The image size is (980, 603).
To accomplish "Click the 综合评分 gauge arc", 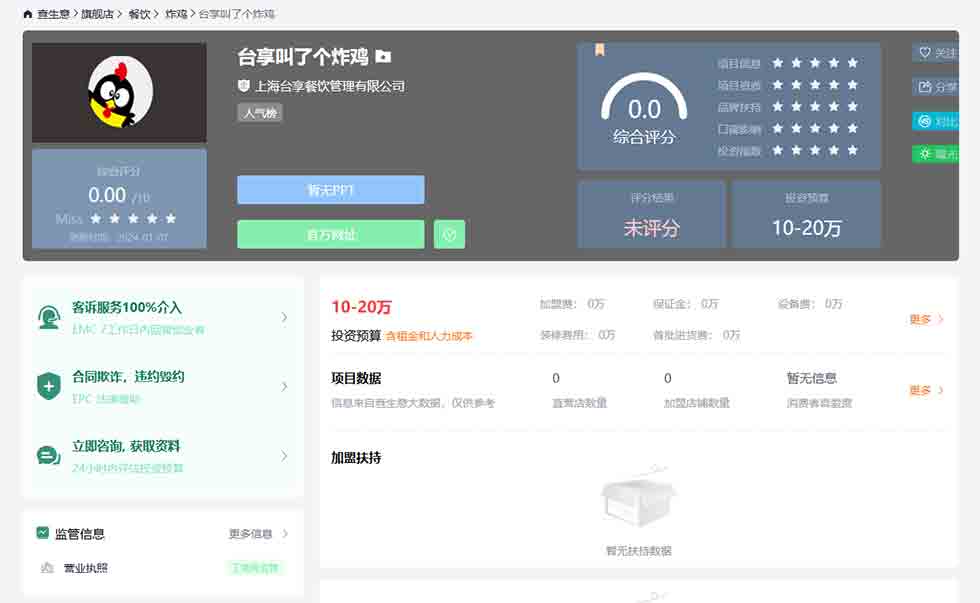I will [644, 92].
